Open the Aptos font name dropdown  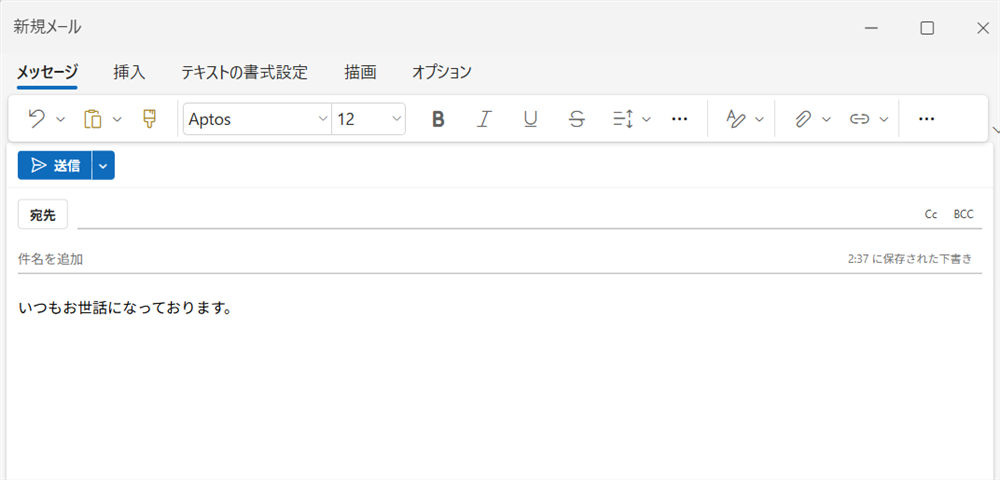(257, 119)
